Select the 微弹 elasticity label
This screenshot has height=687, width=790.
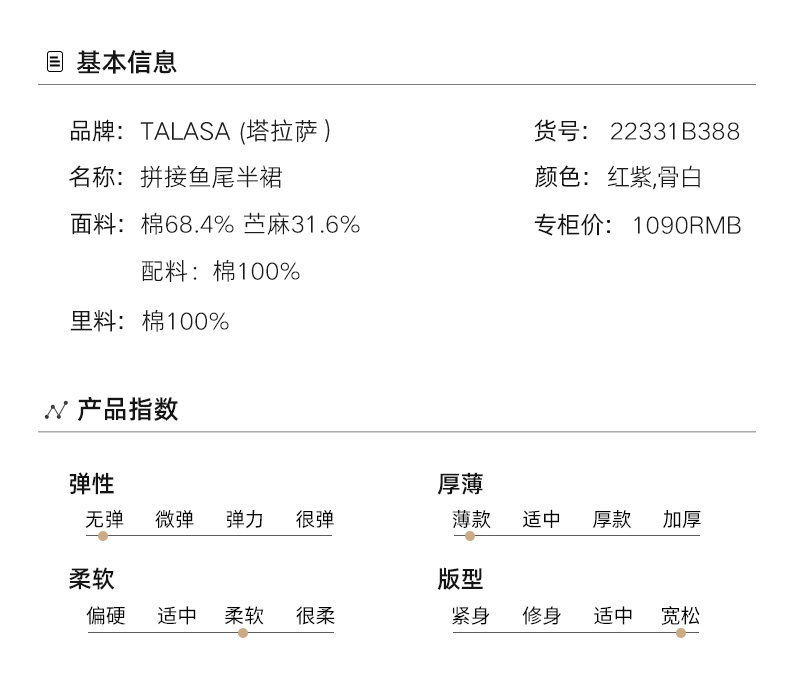click(174, 519)
